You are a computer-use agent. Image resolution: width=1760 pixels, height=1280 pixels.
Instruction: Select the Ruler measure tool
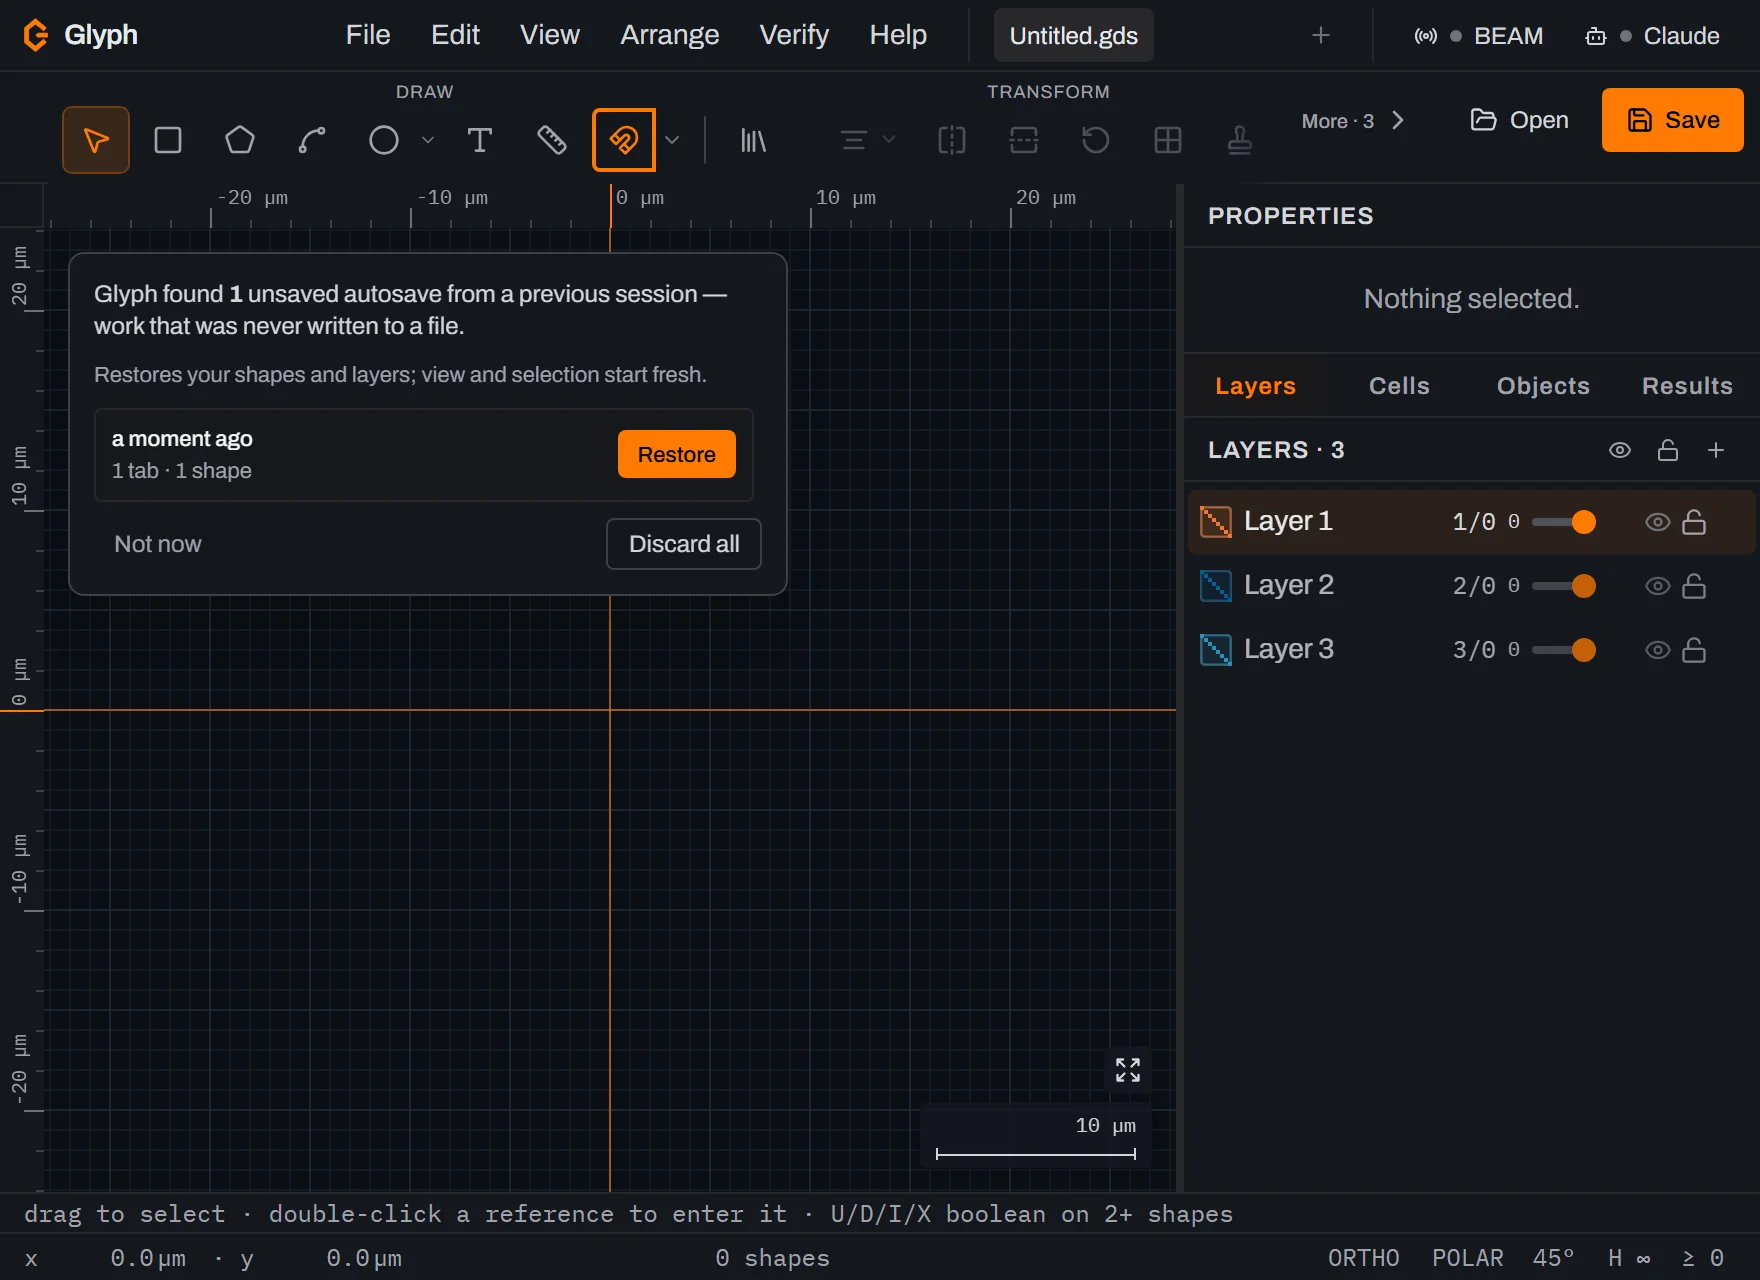click(552, 140)
